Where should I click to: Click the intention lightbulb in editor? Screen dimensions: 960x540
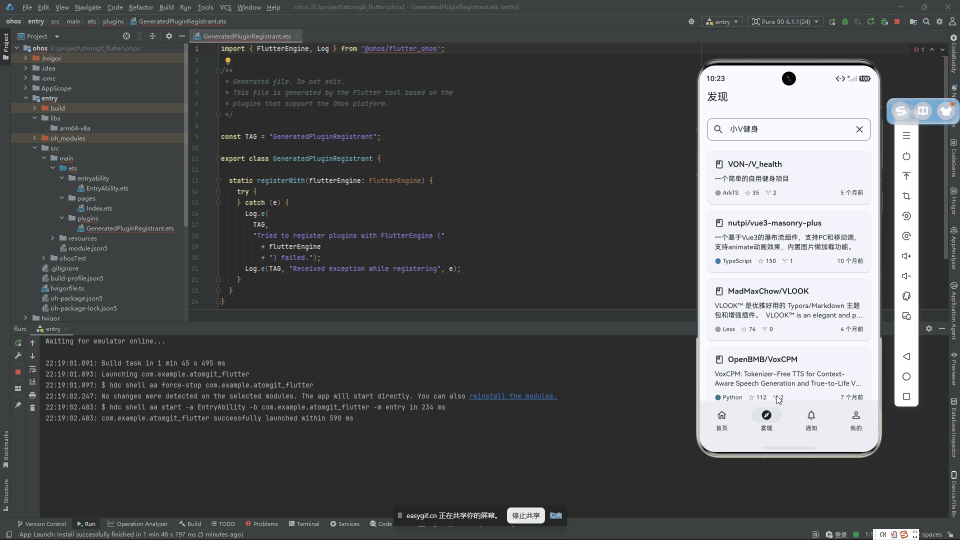click(x=228, y=61)
